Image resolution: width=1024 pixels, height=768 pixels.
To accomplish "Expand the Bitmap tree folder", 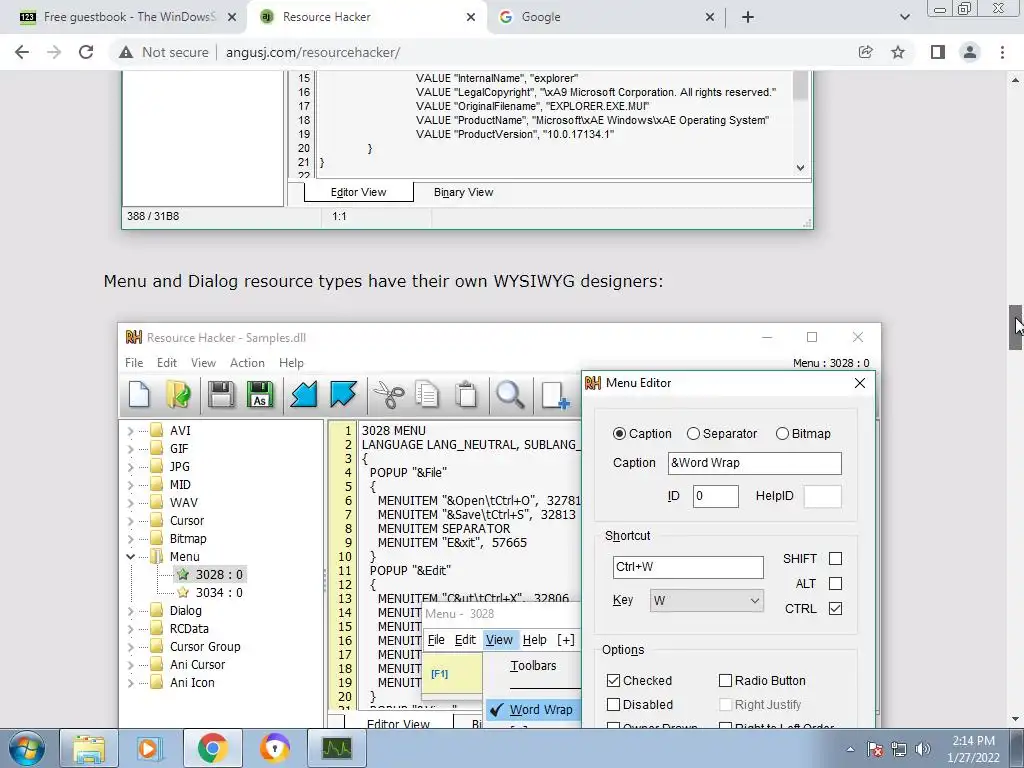I will coord(131,539).
